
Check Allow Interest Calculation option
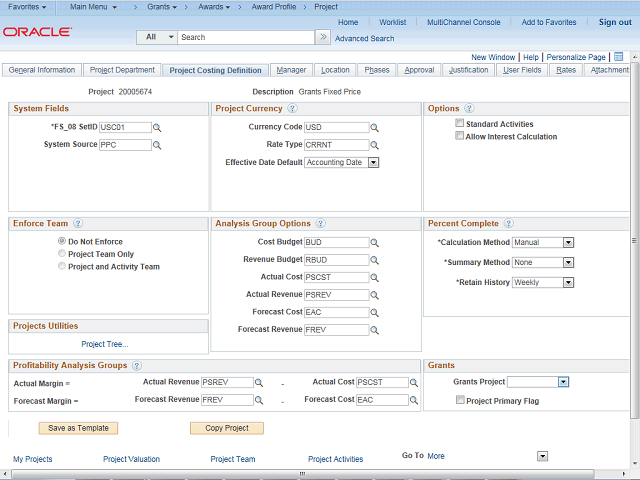[459, 136]
